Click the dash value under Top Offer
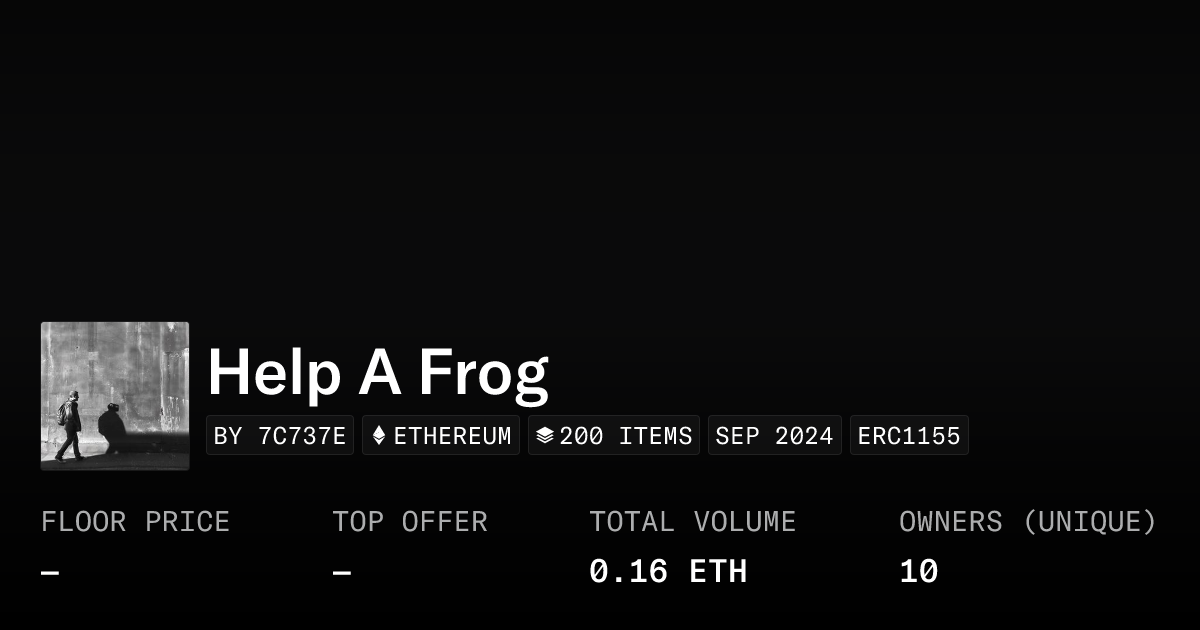1200x630 pixels. coord(342,573)
